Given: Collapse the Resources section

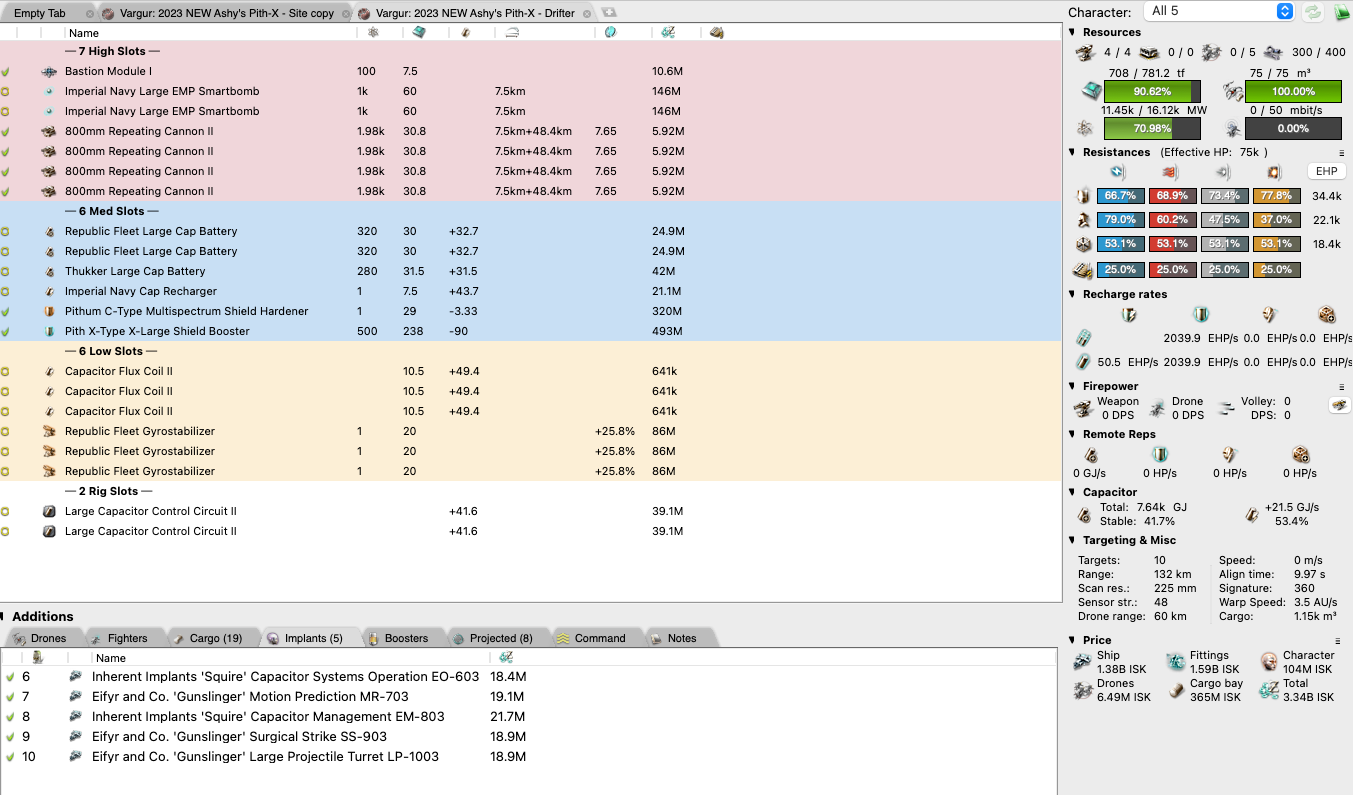Looking at the screenshot, I should pyautogui.click(x=1073, y=32).
